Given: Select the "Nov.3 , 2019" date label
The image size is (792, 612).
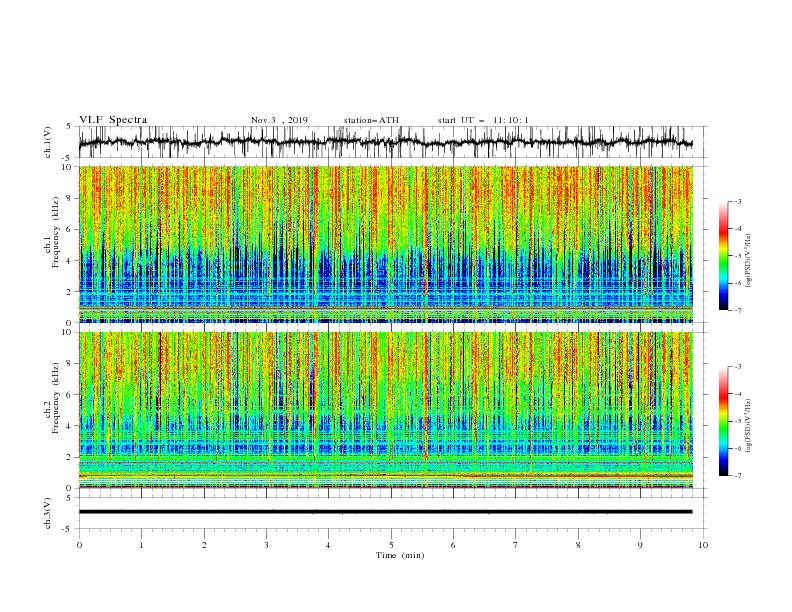Looking at the screenshot, I should click(x=279, y=120).
